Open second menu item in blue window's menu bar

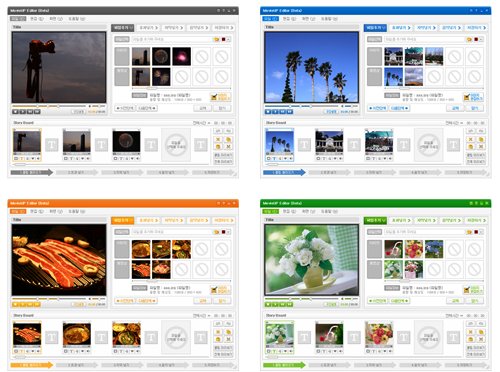click(289, 19)
